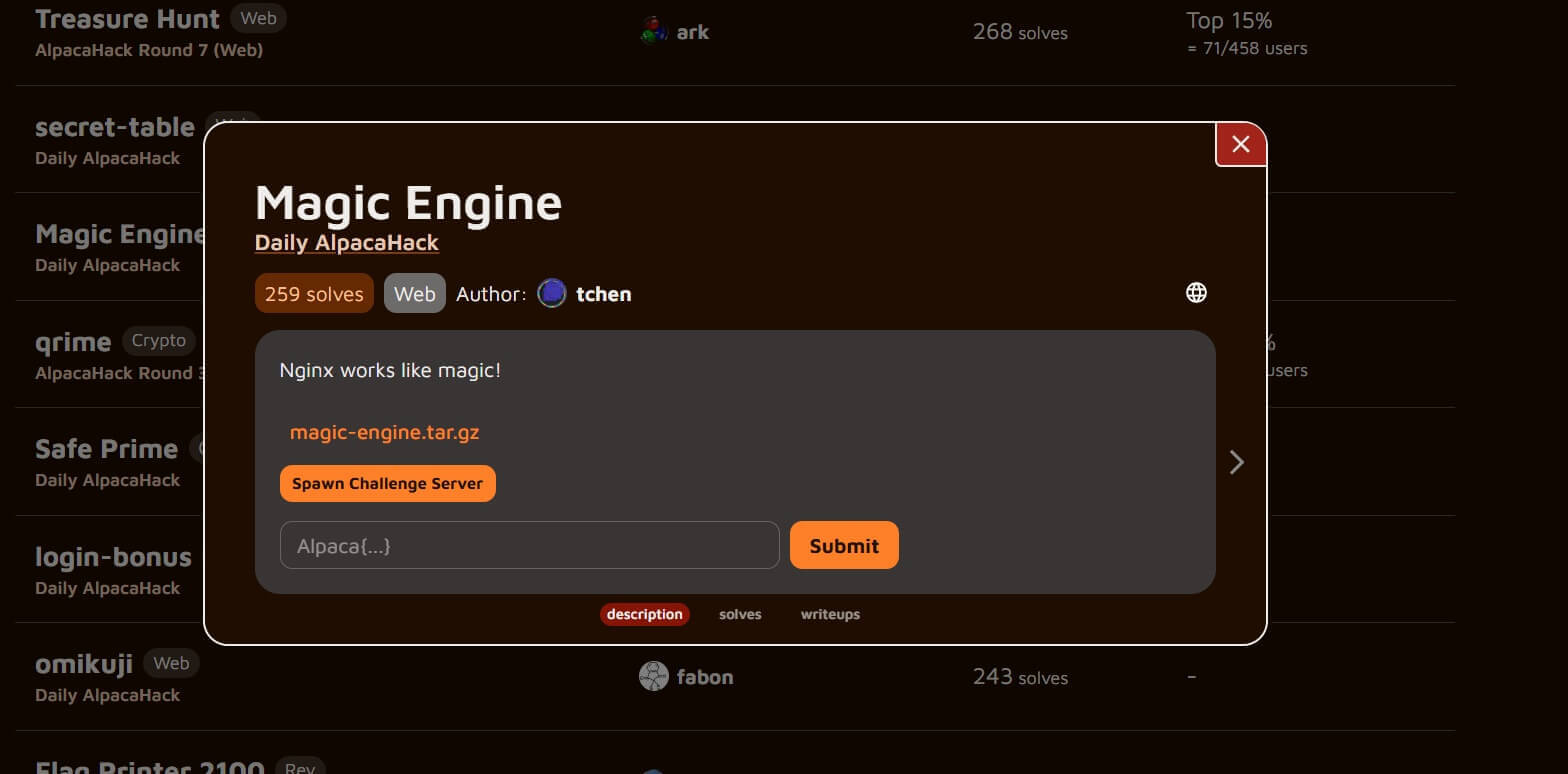
Task: Open the Daily AlpacaHack link in dialog
Action: [347, 243]
